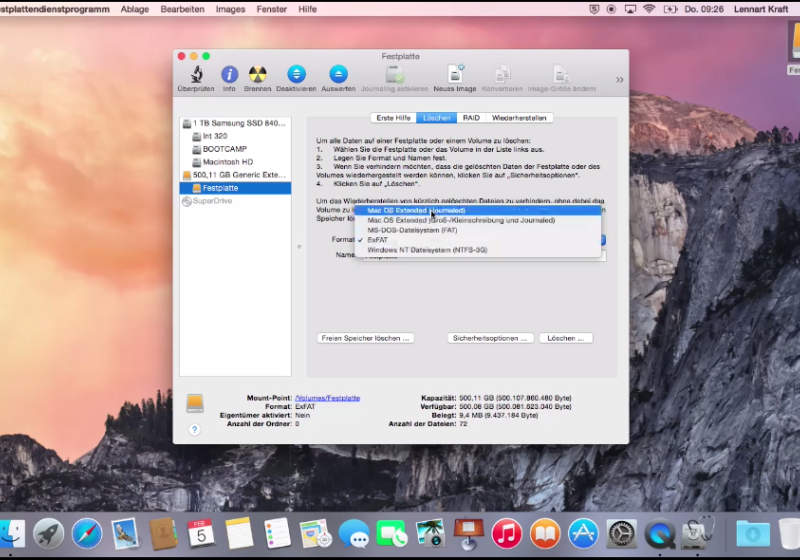Pick Windows NT Dateisystem (NTFS-3G) option
The height and width of the screenshot is (560, 800).
[425, 250]
